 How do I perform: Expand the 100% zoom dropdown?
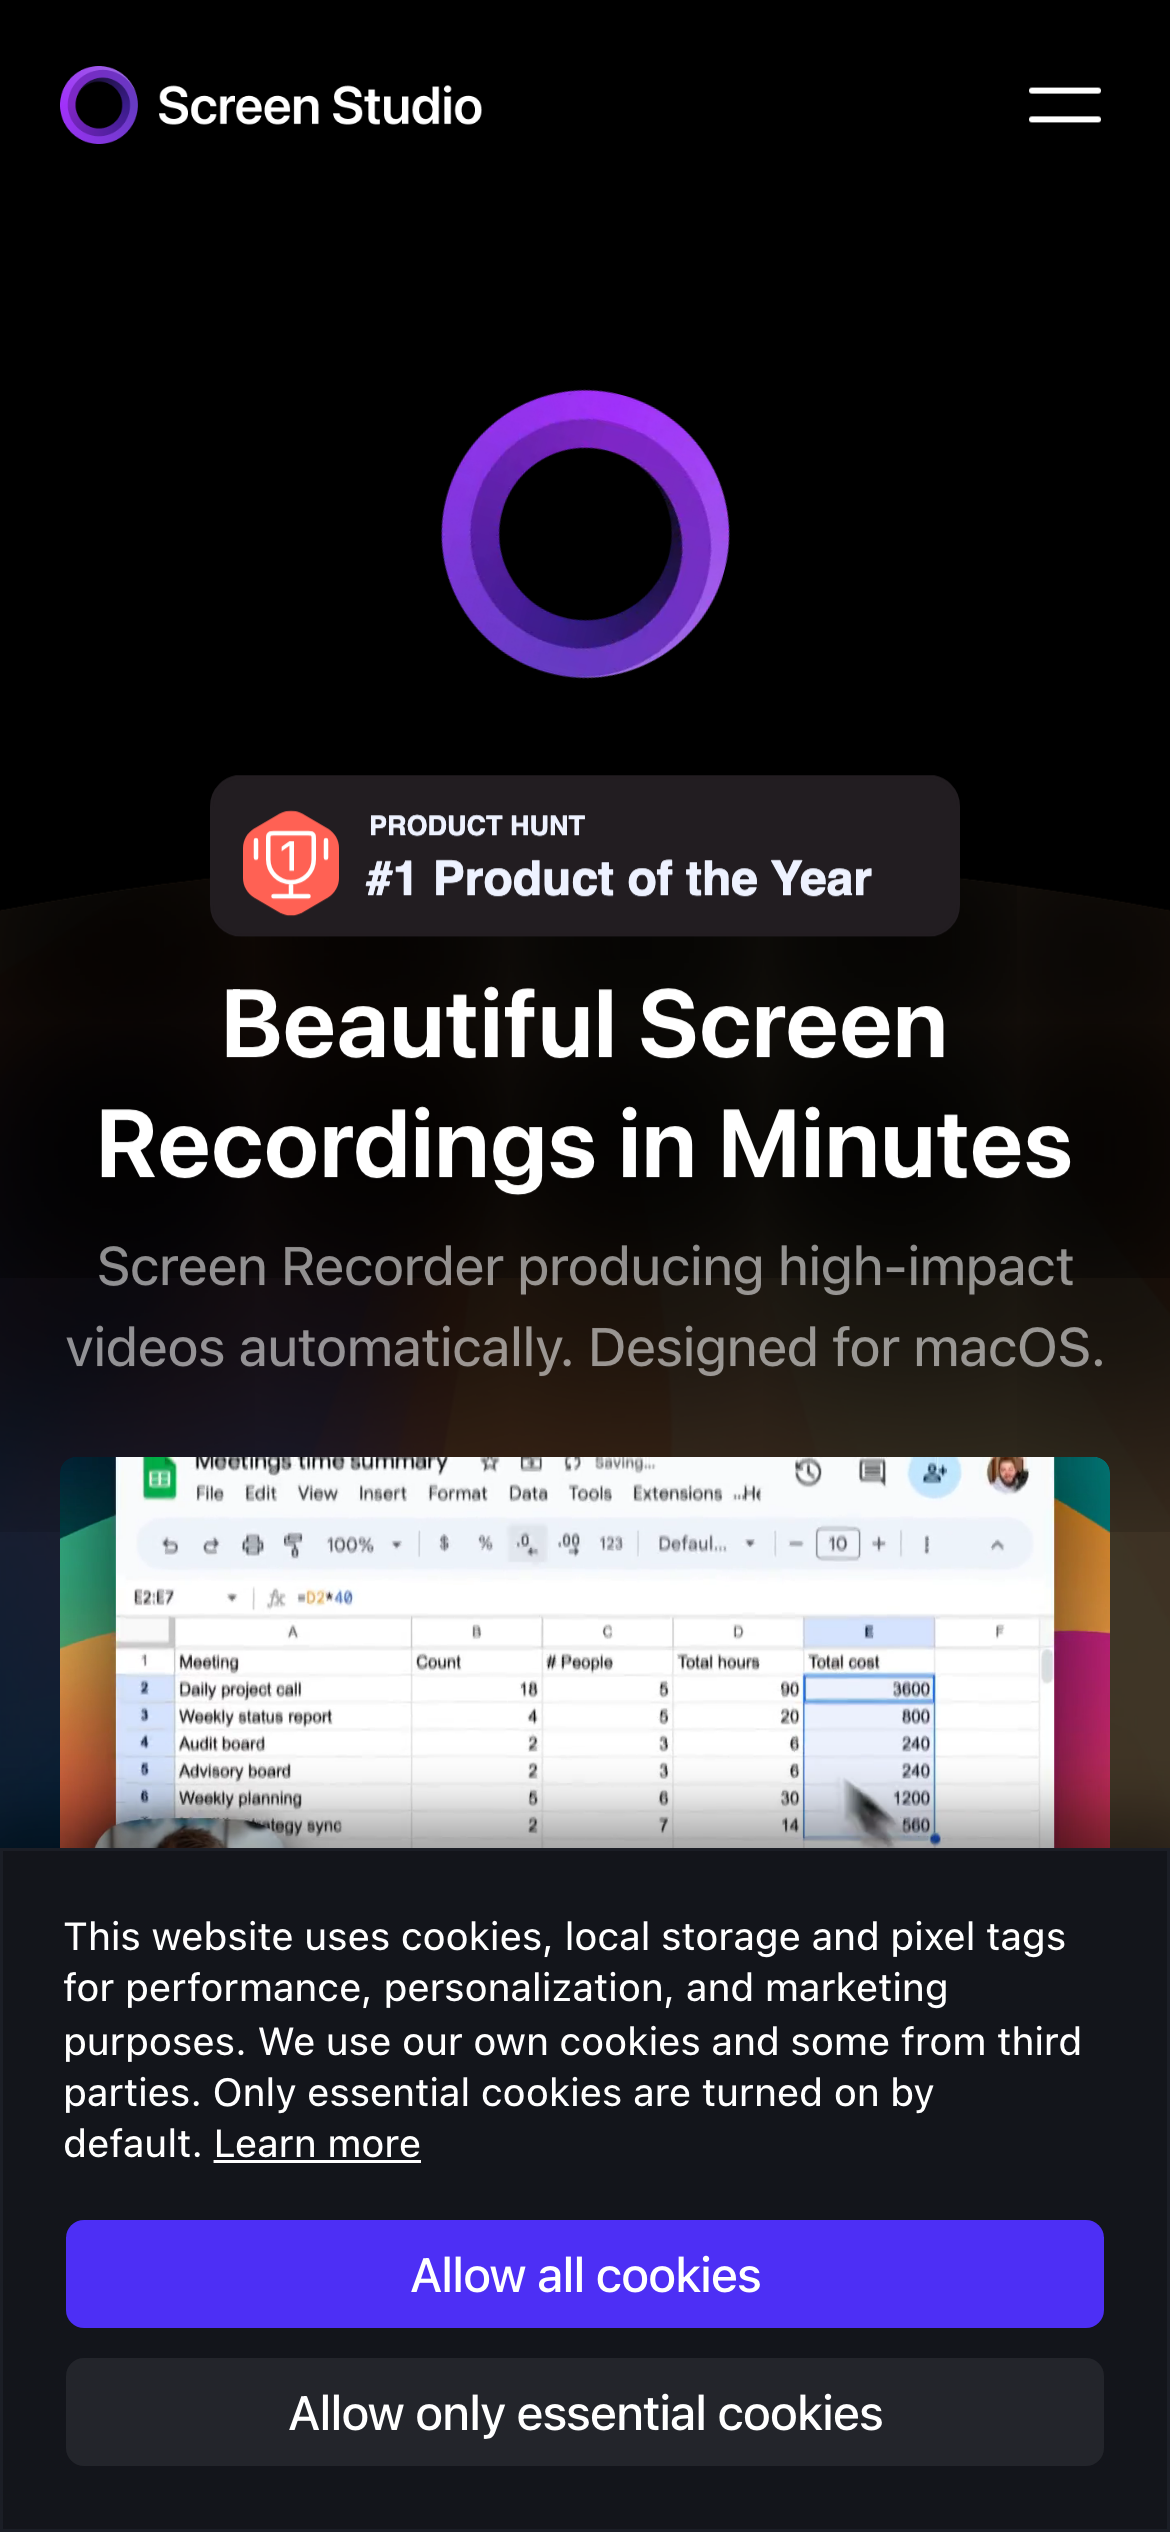point(364,1545)
